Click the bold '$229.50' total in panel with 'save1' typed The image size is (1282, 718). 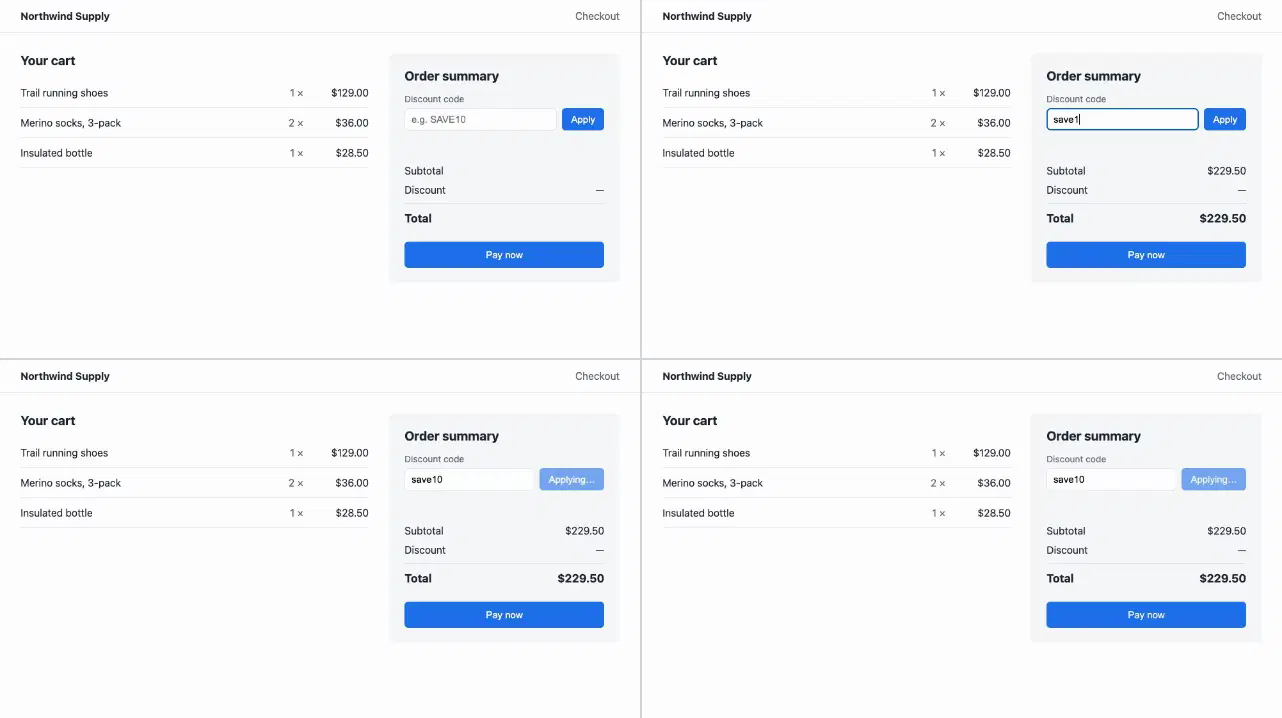coord(1222,218)
